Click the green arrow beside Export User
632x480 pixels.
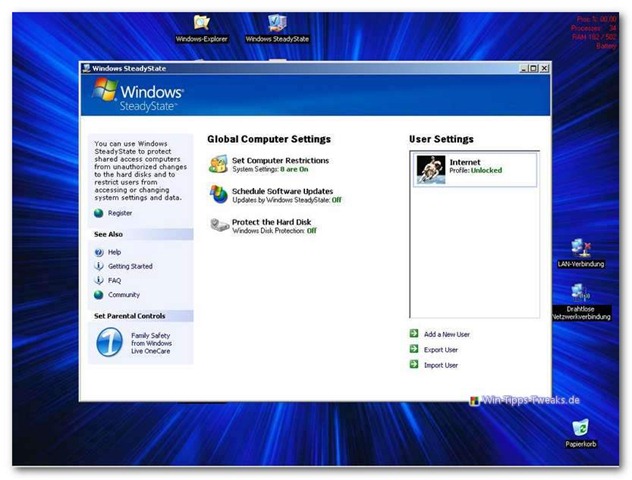(414, 349)
